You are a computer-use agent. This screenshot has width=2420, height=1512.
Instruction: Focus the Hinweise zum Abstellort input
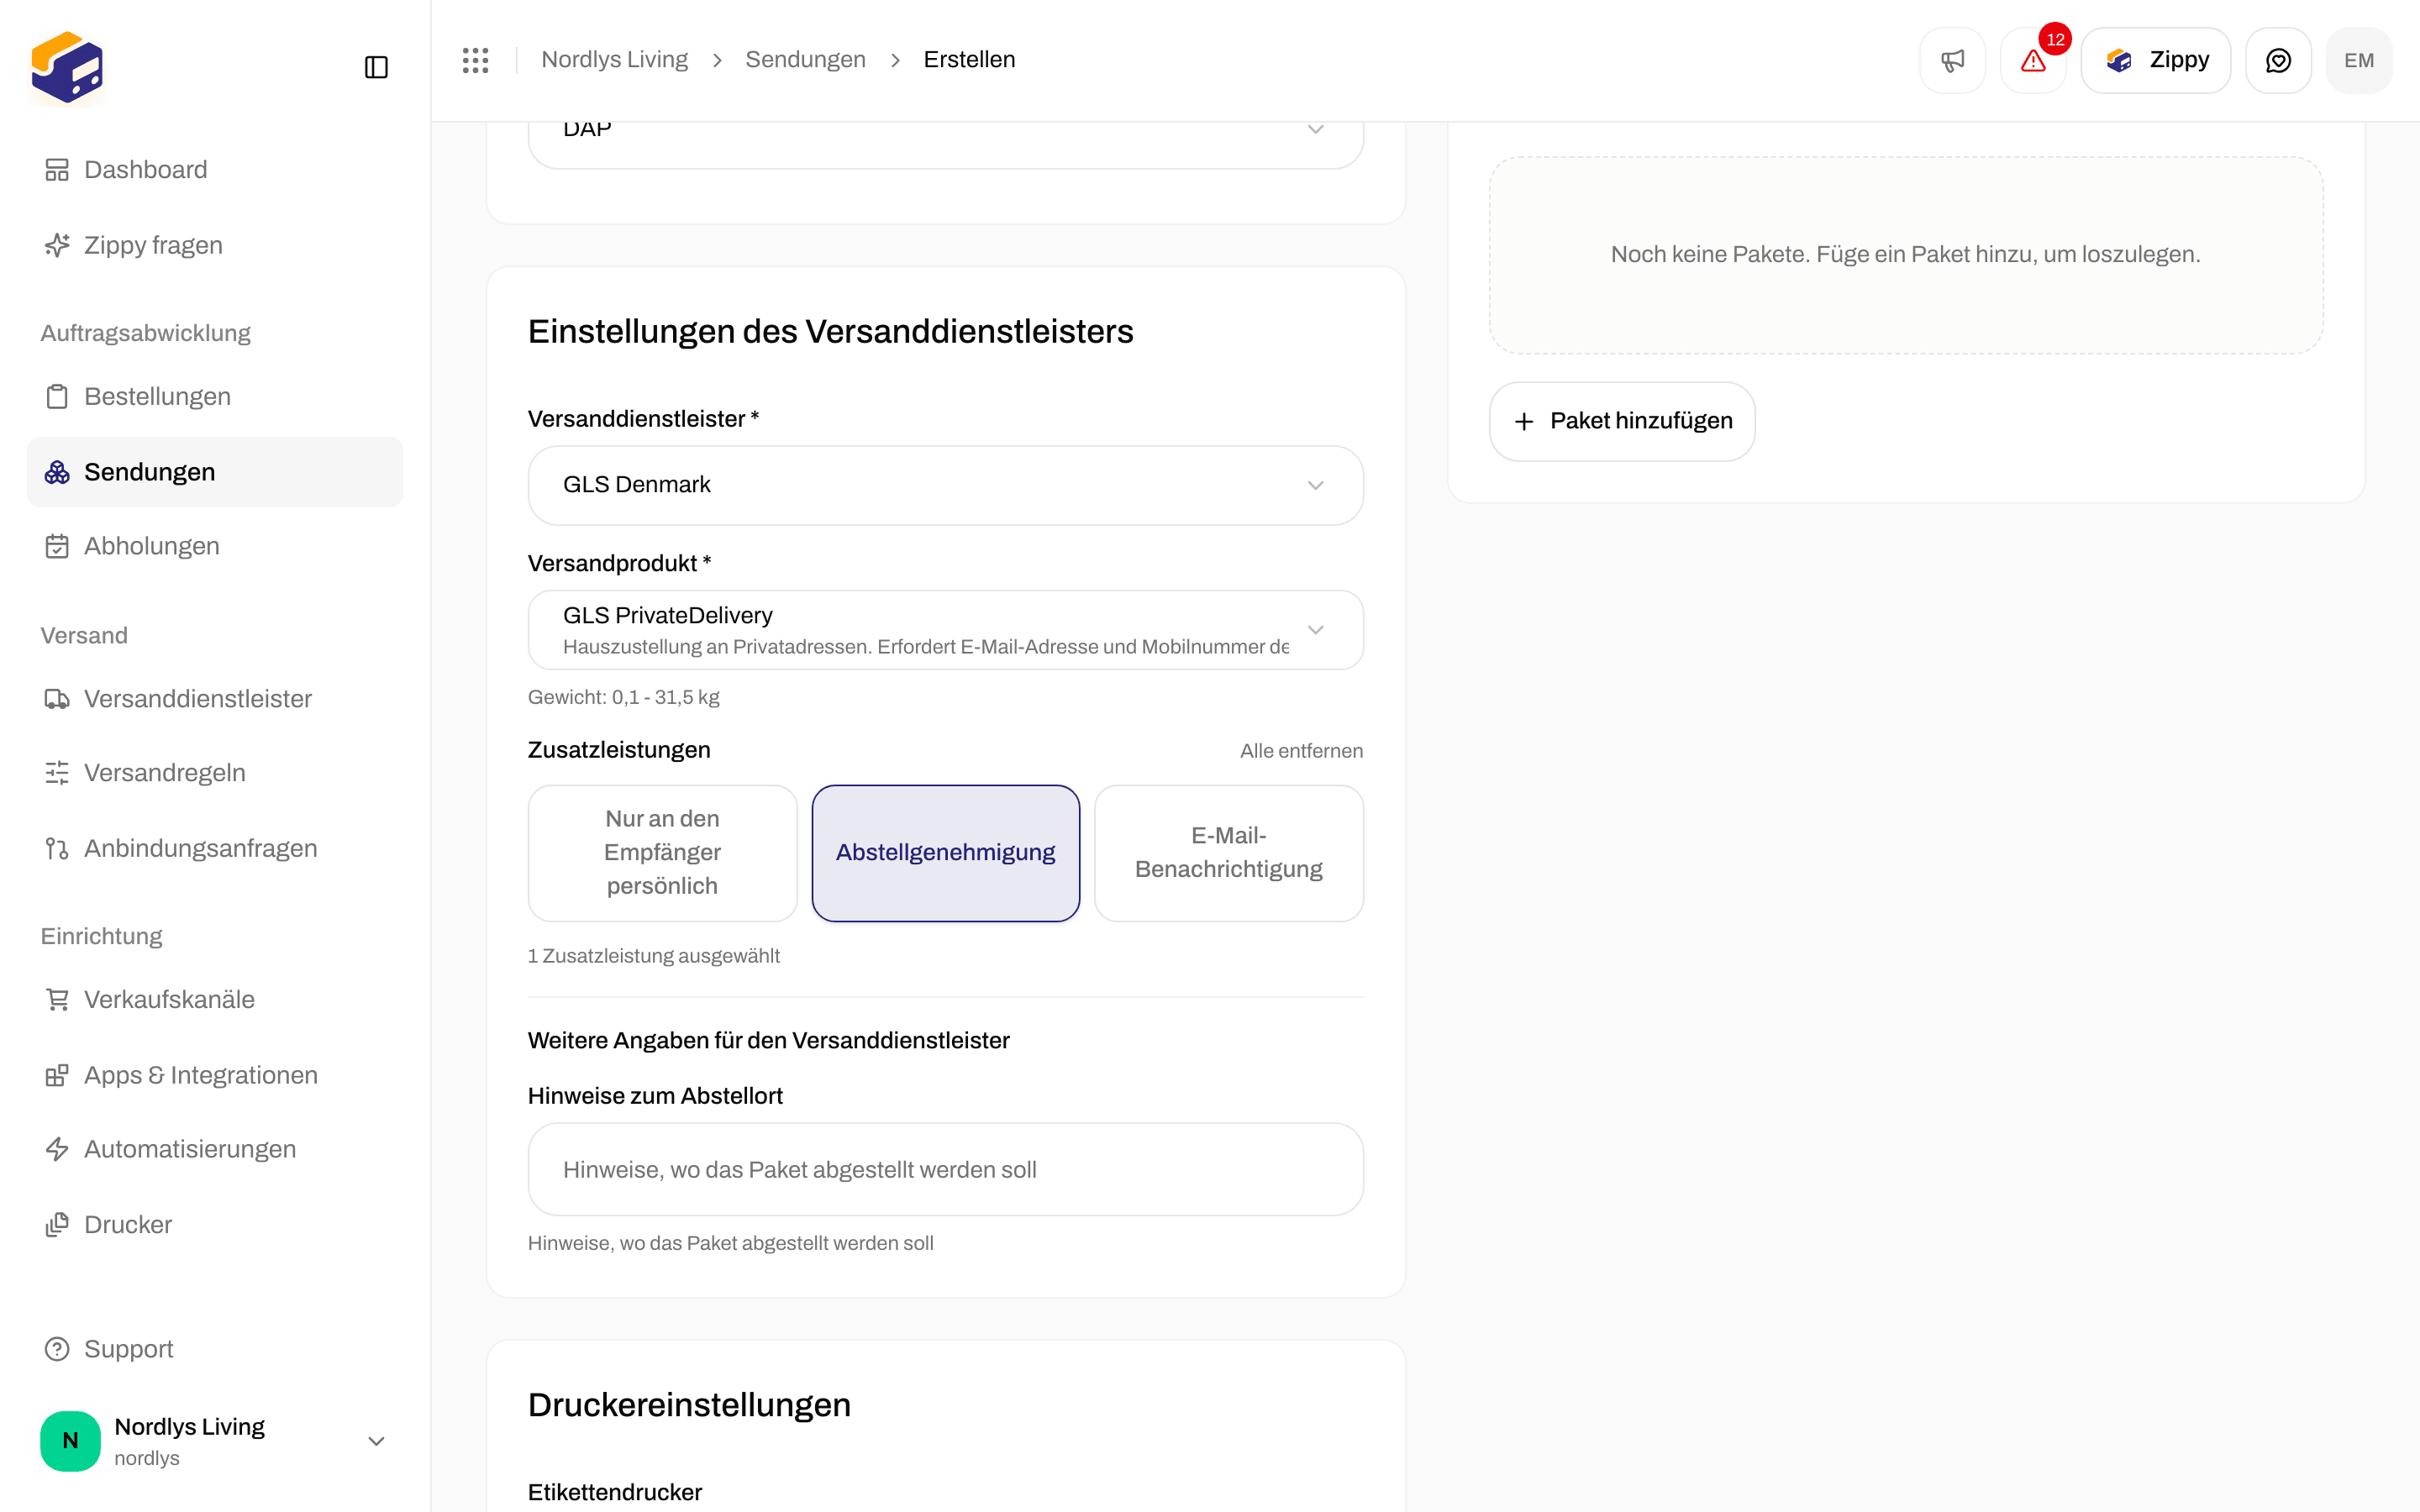(x=945, y=1169)
